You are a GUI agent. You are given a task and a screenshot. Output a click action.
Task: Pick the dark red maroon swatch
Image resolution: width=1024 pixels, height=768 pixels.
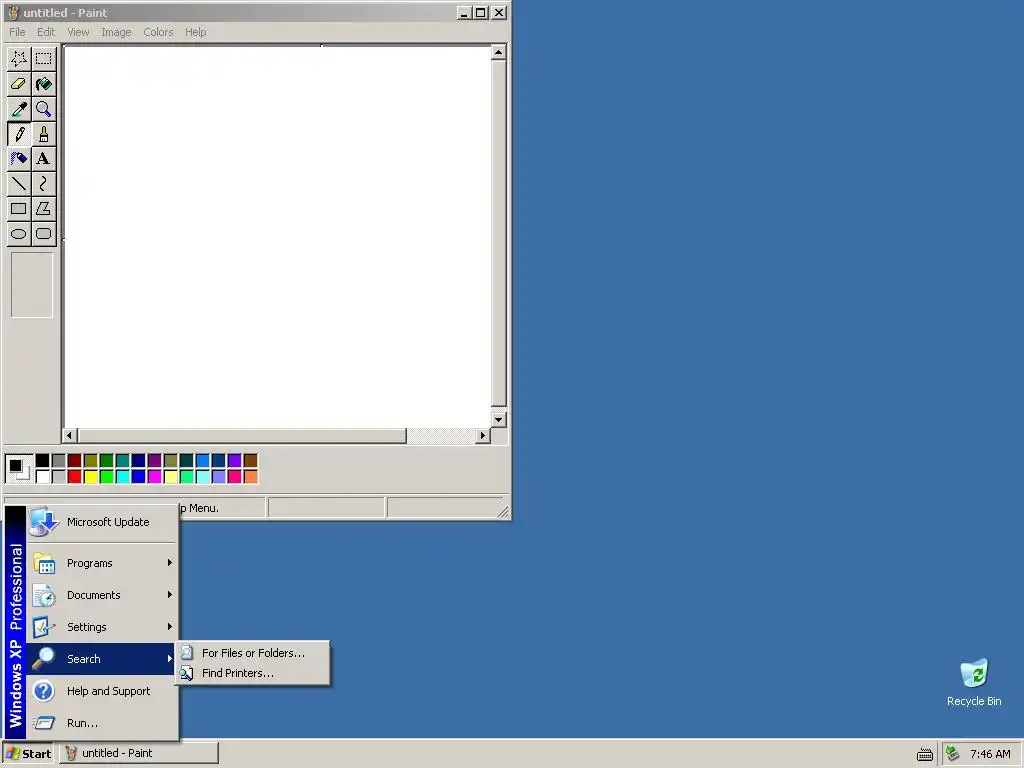click(x=74, y=461)
